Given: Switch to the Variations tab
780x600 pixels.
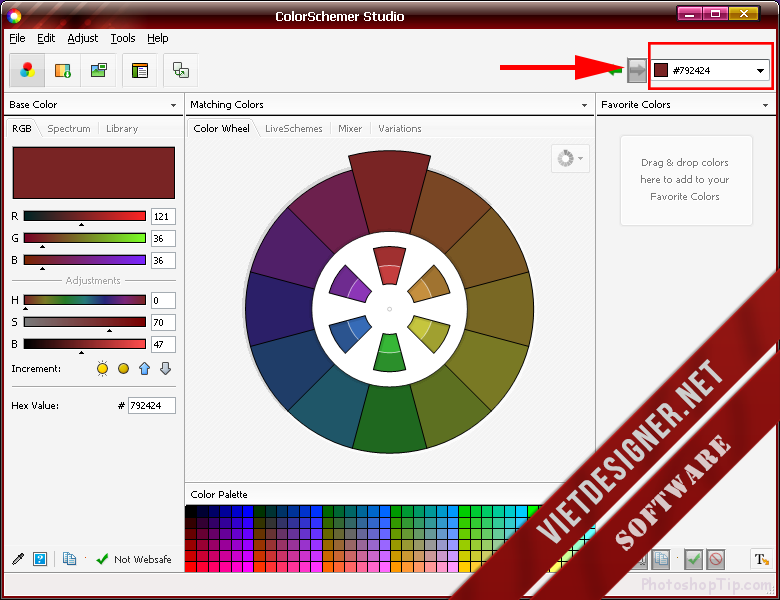Looking at the screenshot, I should (x=399, y=128).
